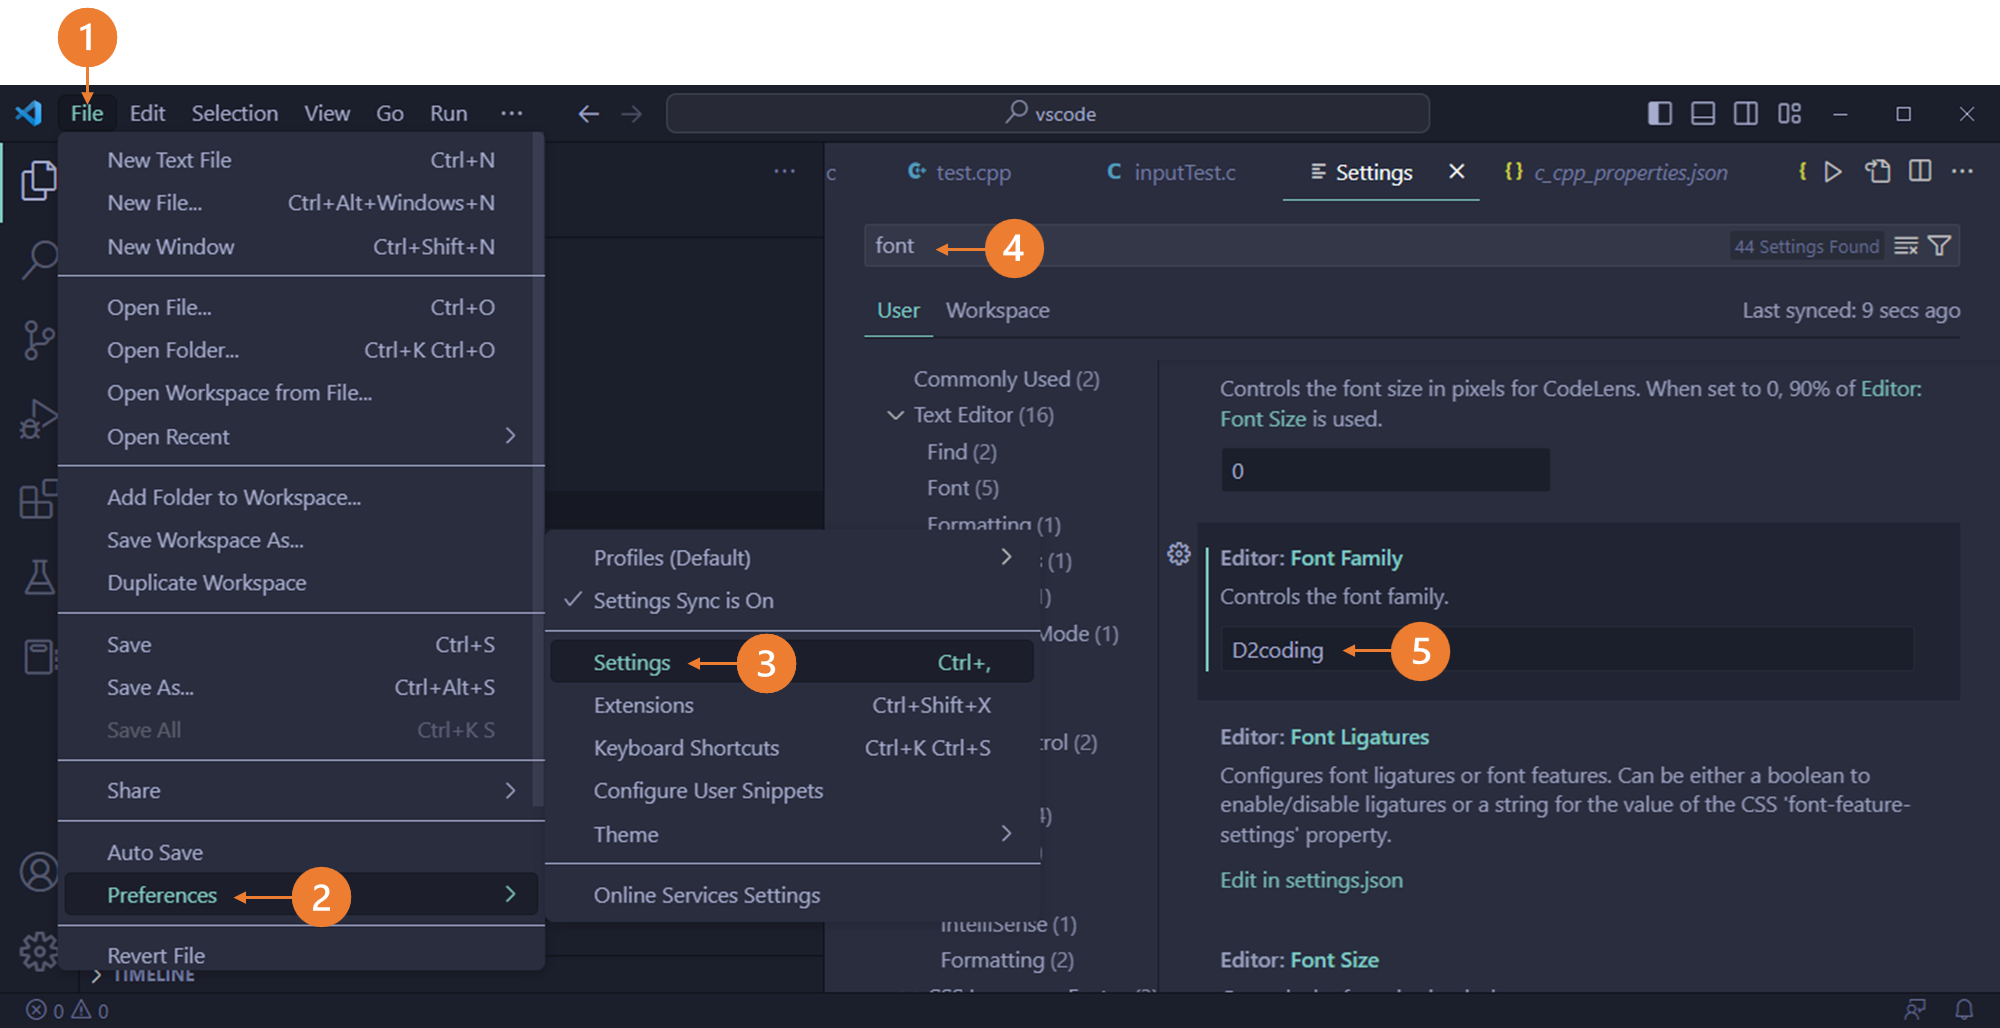Toggle the secondary side bar layout icon

tap(1746, 113)
